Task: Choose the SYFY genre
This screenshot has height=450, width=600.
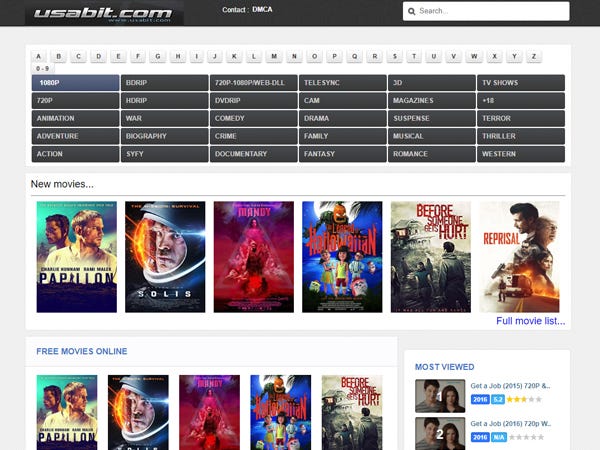Action: 165,154
